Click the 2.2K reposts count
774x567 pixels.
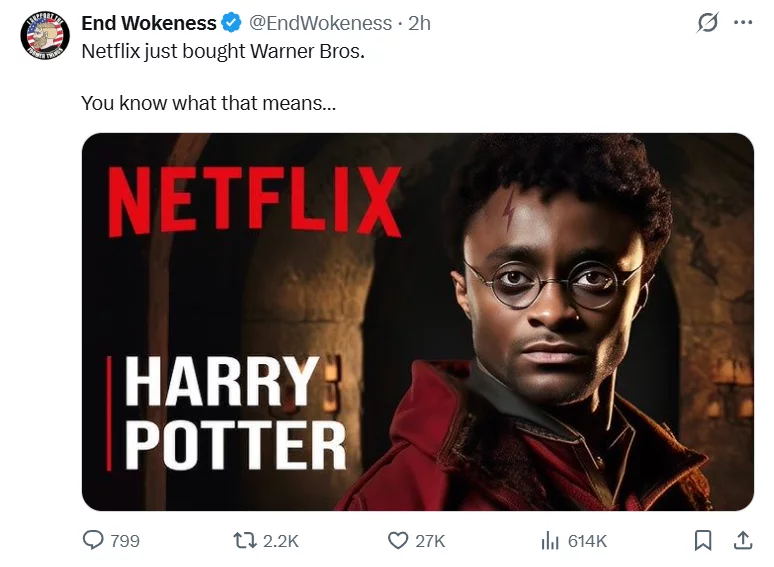[280, 541]
